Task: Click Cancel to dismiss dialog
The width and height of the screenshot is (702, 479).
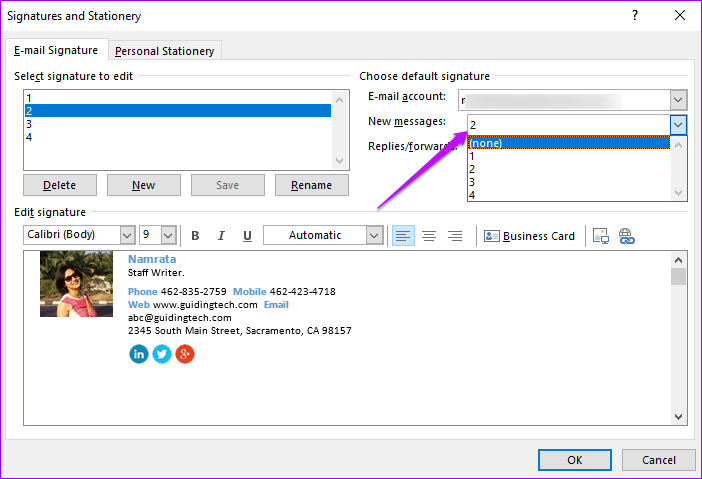Action: 659,460
